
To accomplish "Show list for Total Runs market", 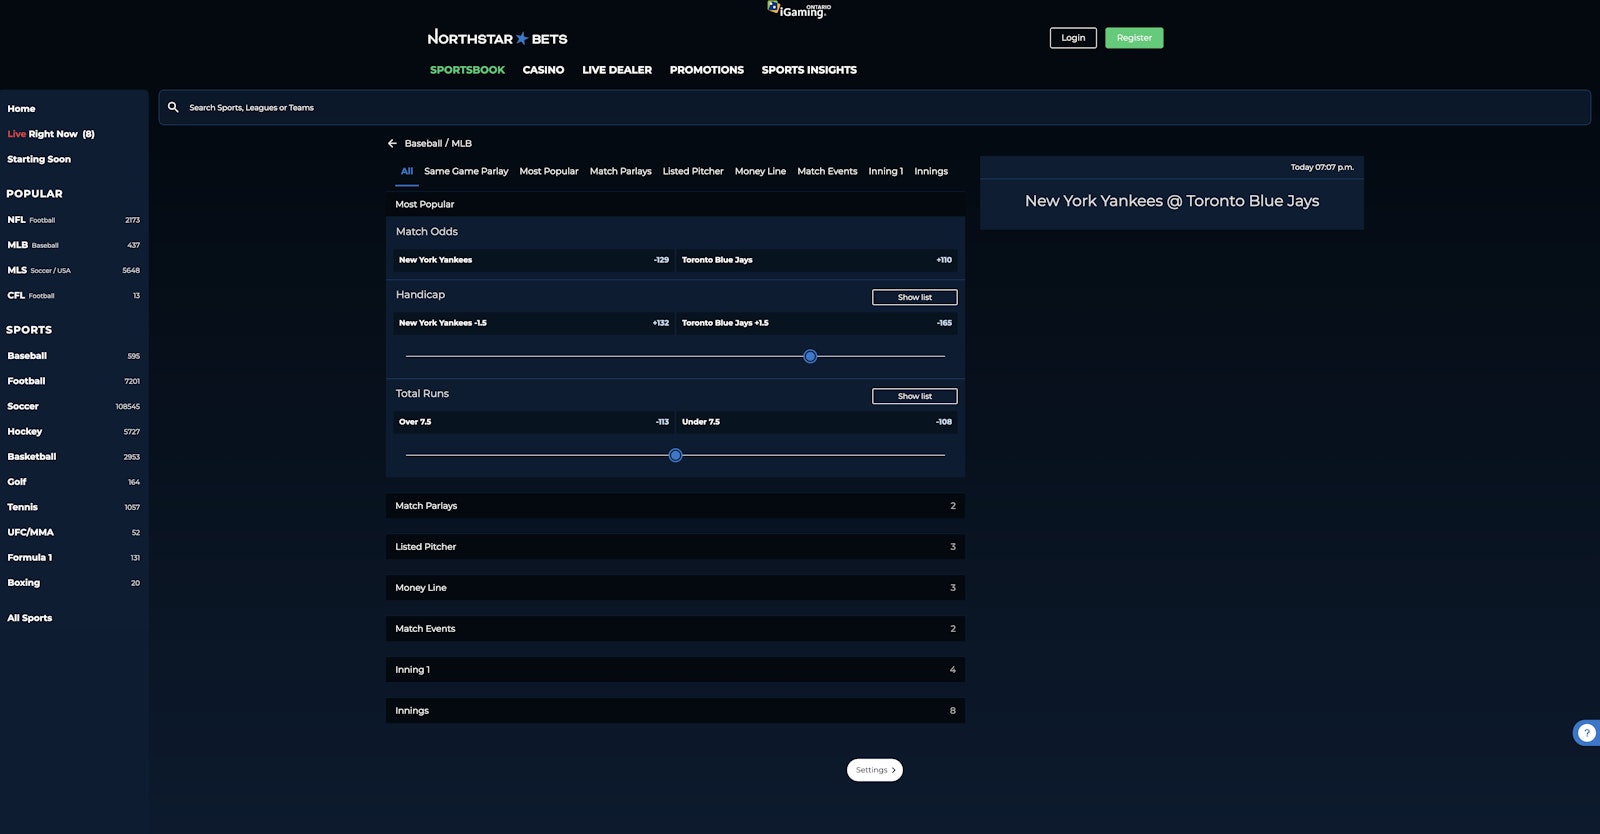I will coord(914,396).
